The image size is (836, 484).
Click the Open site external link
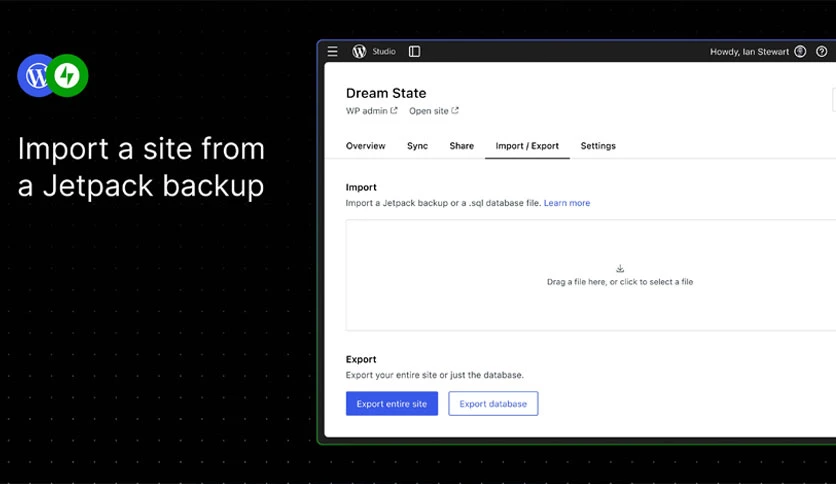[433, 111]
